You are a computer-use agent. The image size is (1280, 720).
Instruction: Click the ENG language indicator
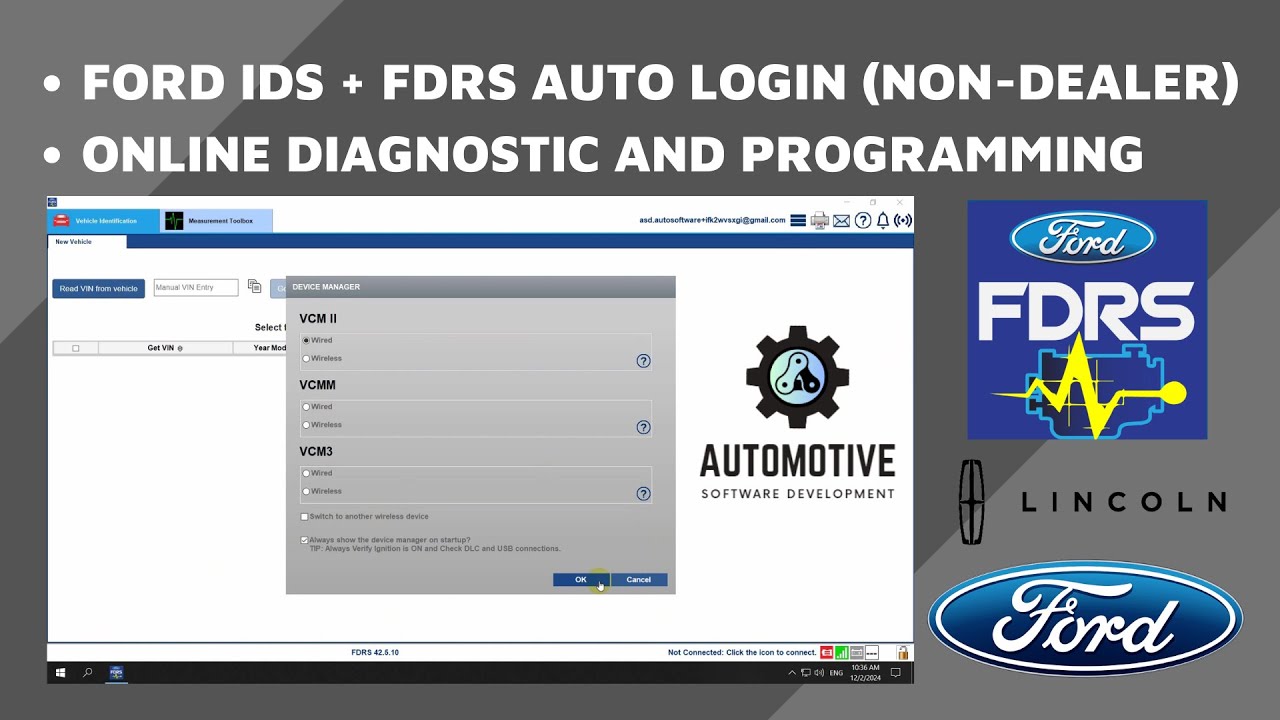pyautogui.click(x=837, y=673)
